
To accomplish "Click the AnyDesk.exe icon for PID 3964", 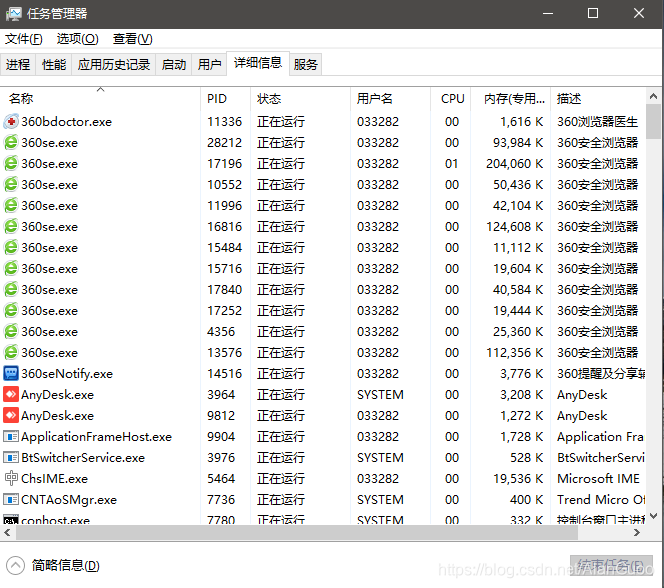I will point(11,395).
